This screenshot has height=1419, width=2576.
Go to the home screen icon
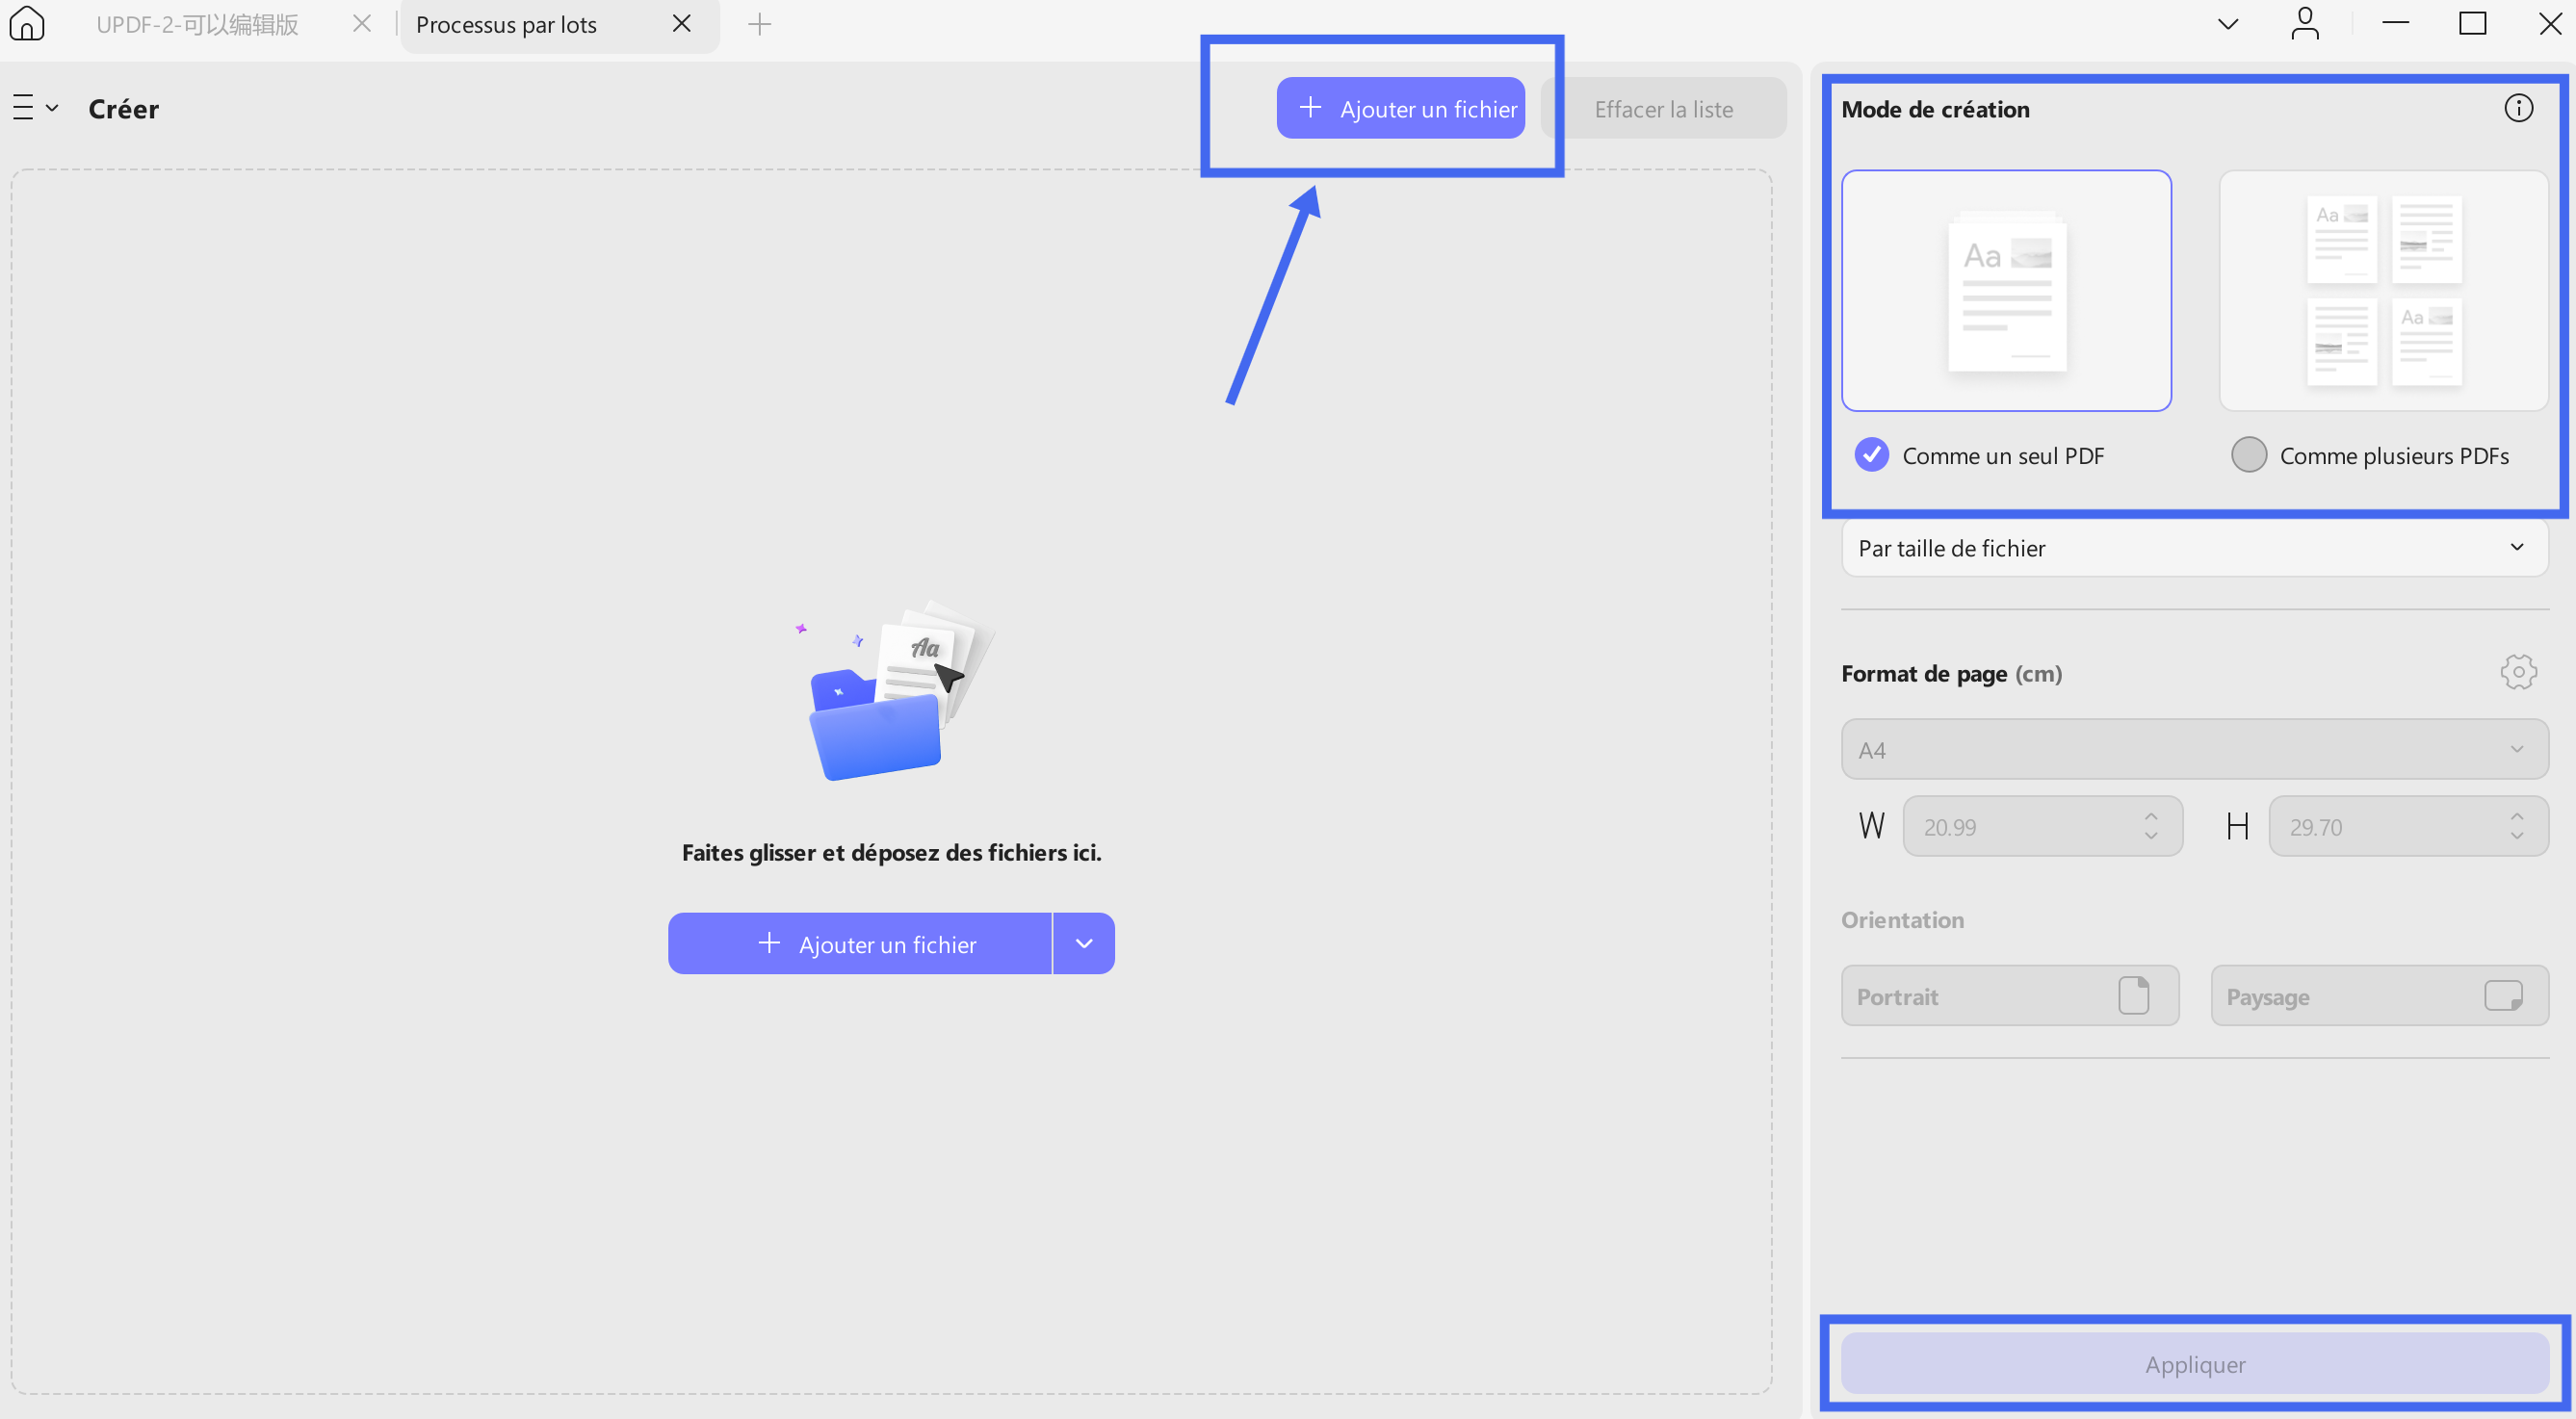tap(27, 23)
